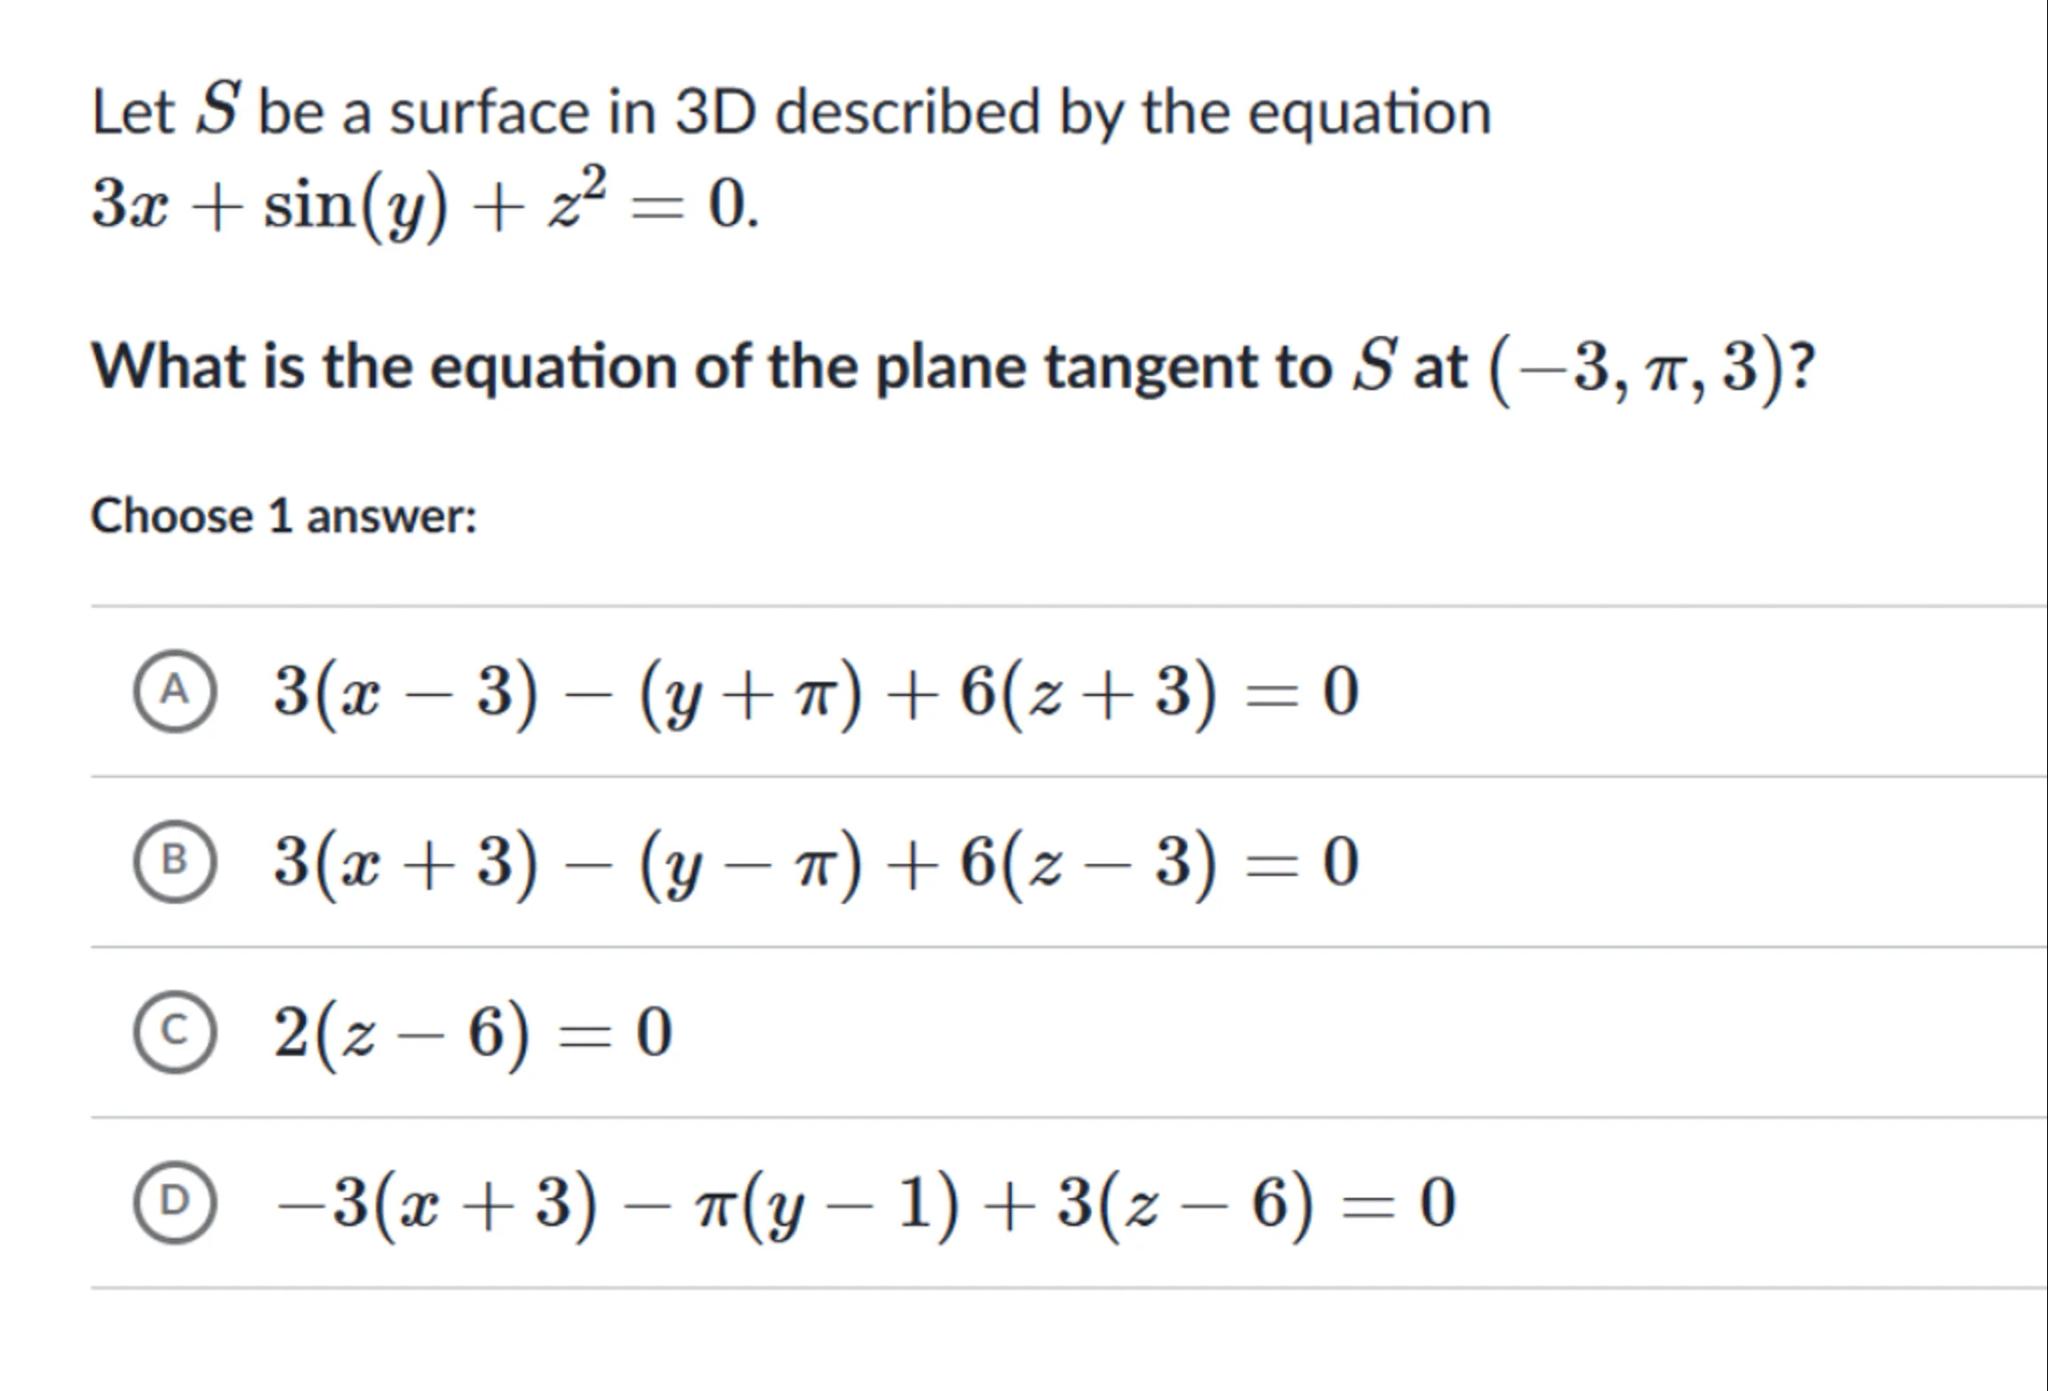Mark radio button D as answer

174,1202
